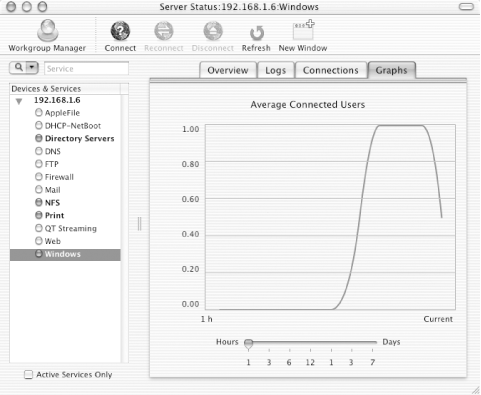
Task: Refresh the server status
Action: coord(257,33)
